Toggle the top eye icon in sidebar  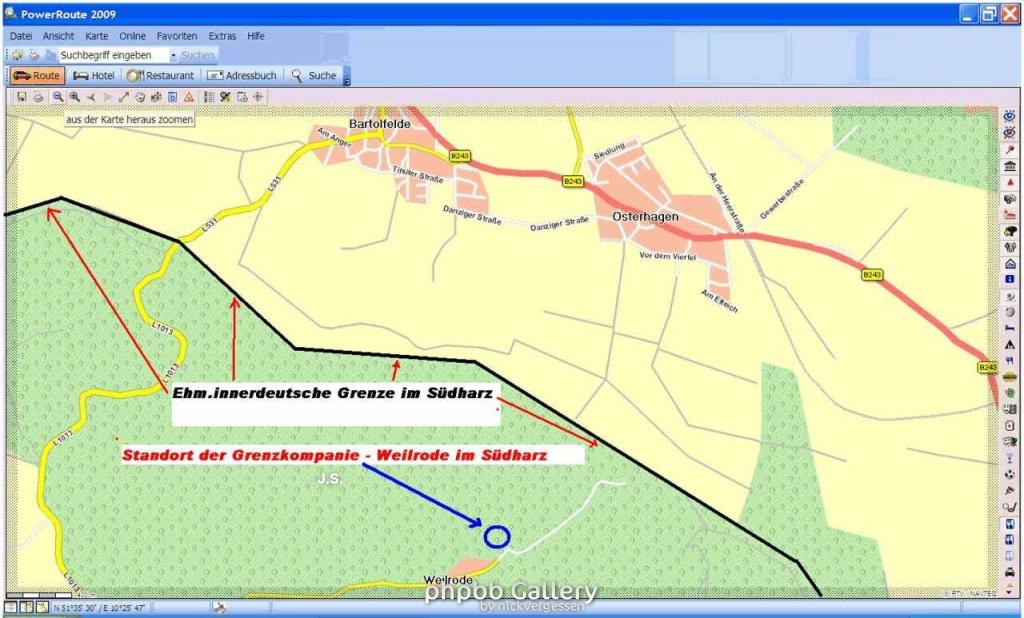(1010, 116)
